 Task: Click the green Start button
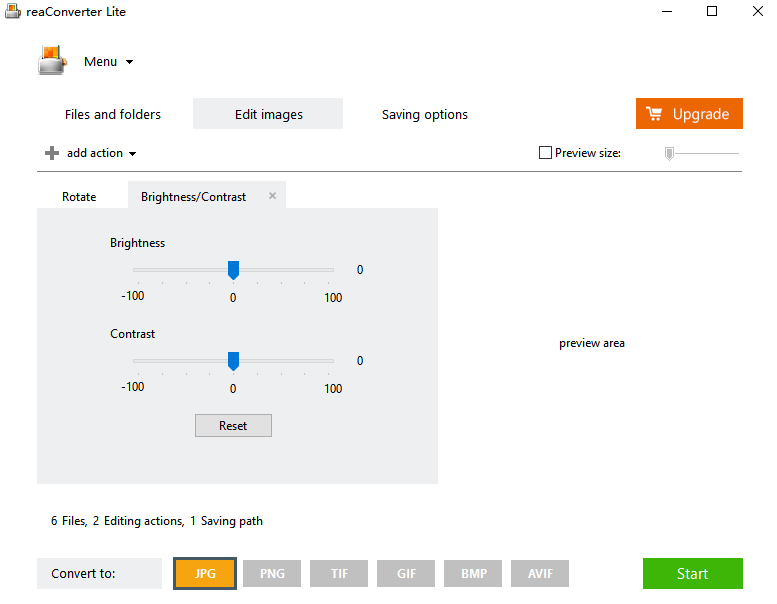pos(693,573)
